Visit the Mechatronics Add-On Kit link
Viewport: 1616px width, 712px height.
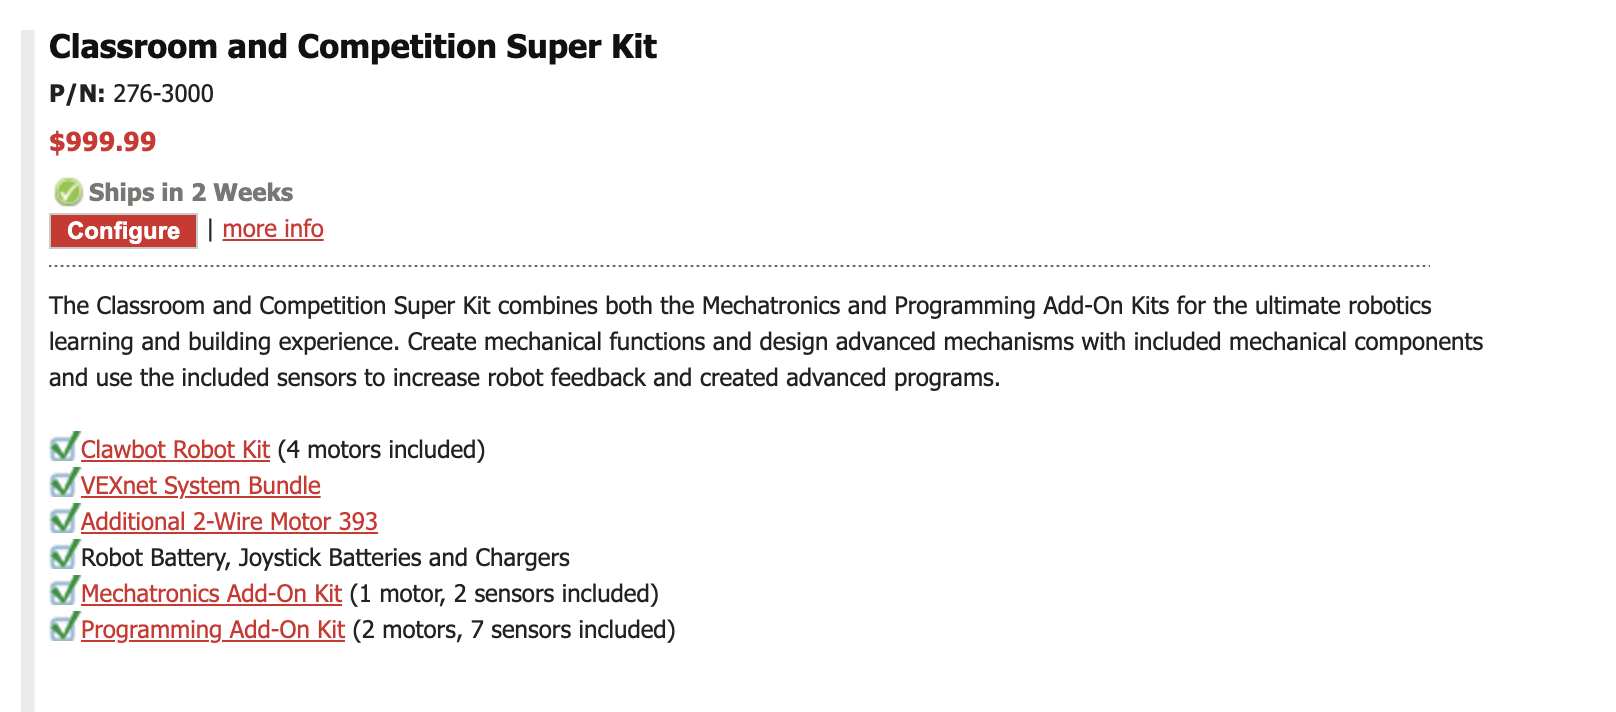pyautogui.click(x=211, y=594)
